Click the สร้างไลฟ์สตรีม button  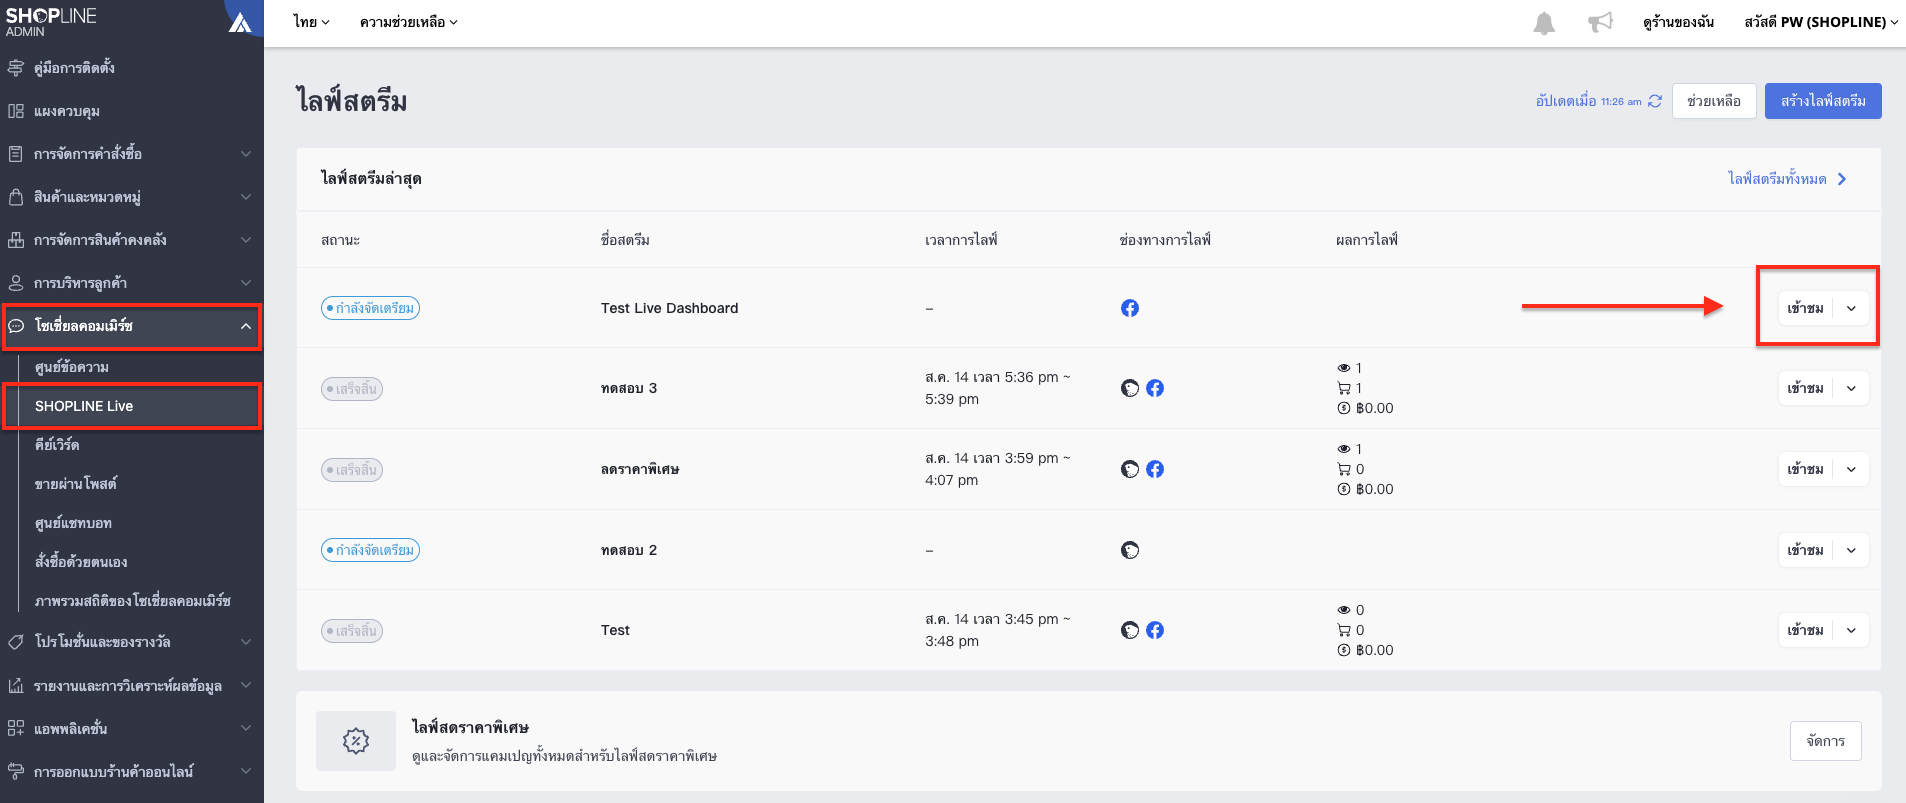click(1823, 101)
